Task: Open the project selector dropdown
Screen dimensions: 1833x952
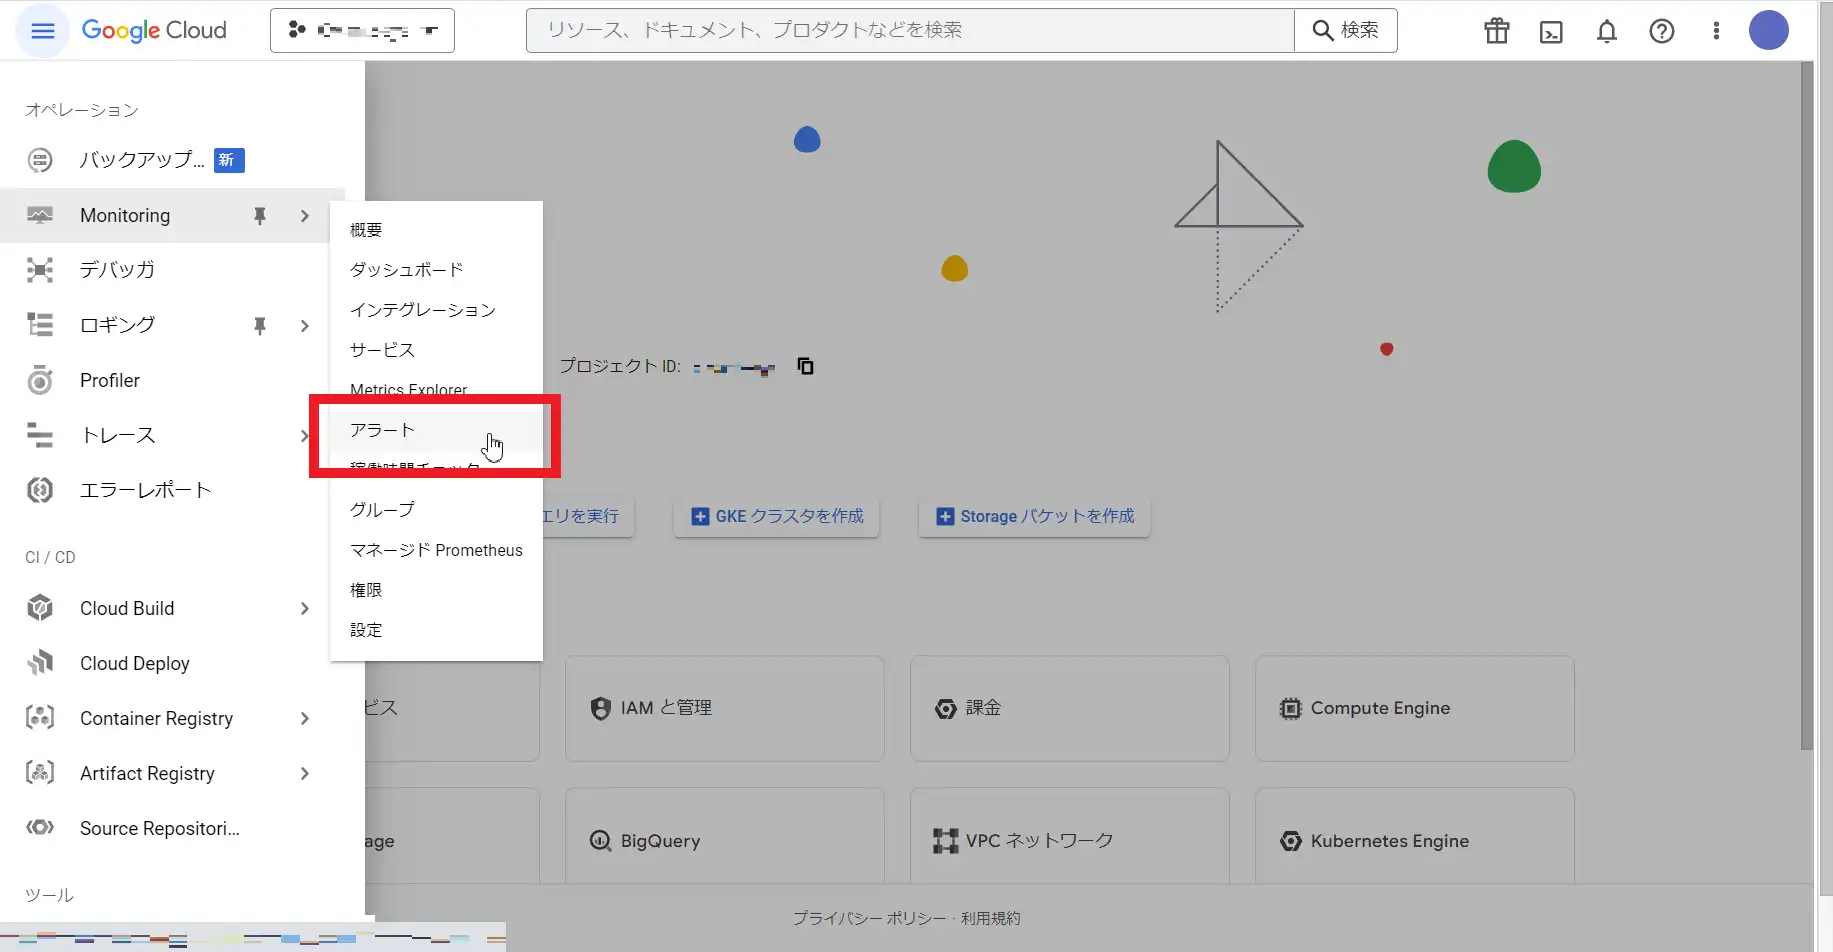Action: [362, 30]
